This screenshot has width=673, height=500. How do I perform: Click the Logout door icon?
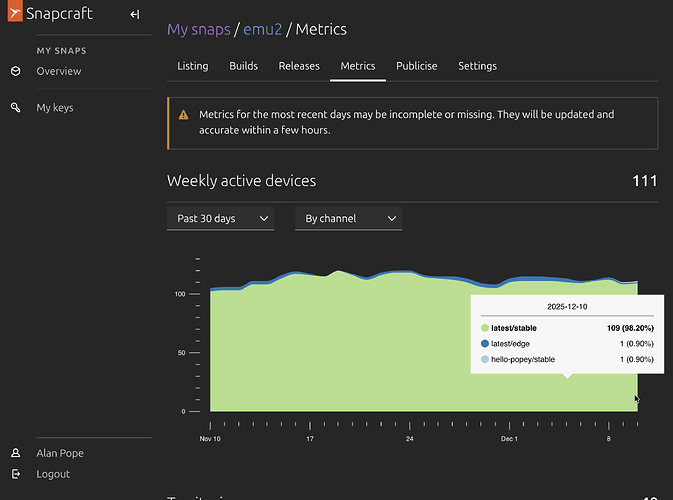coord(15,474)
